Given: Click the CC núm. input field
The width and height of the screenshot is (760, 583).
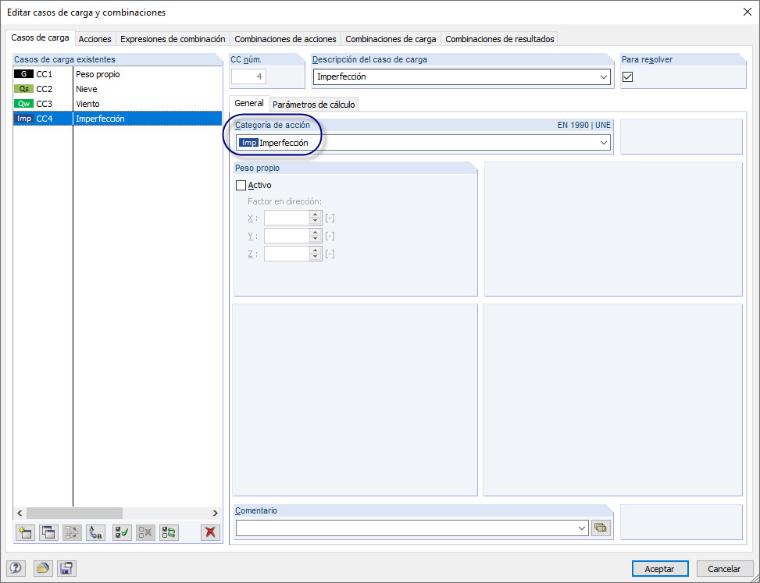Looking at the screenshot, I should click(x=249, y=77).
